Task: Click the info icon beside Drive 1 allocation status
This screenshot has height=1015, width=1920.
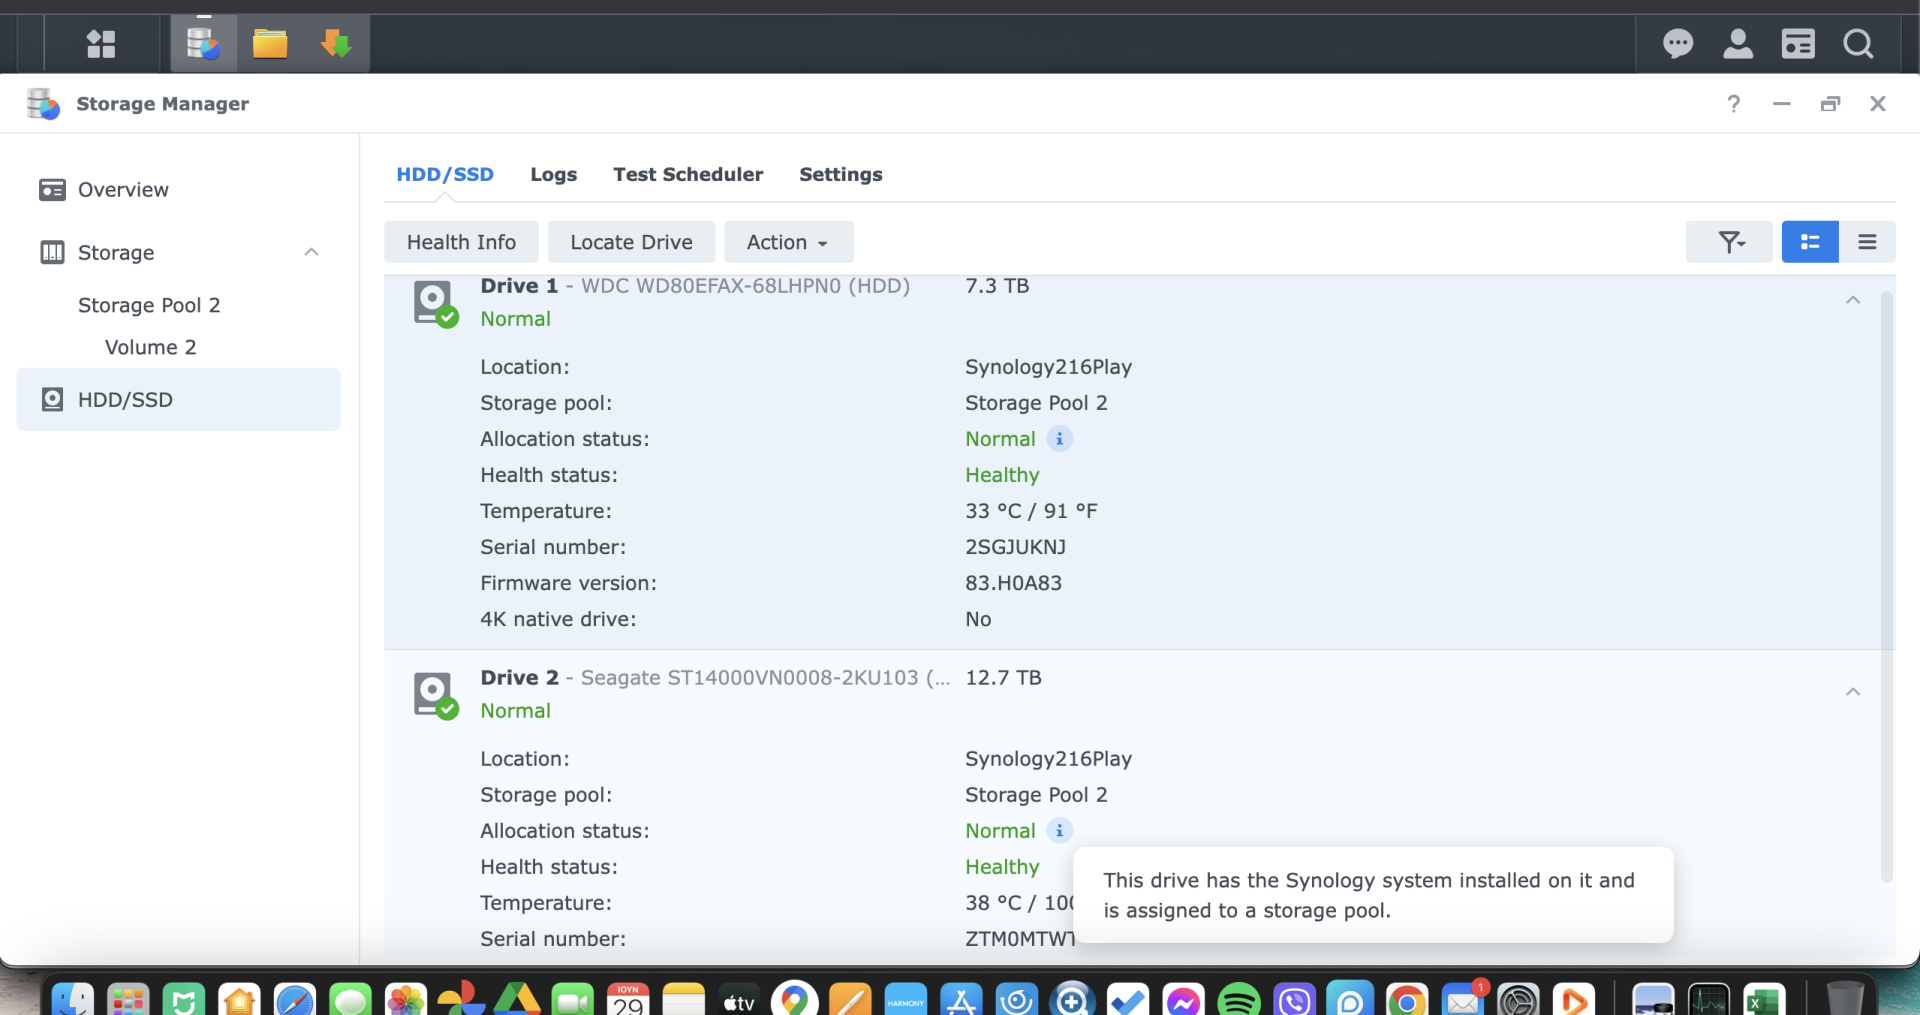Action: click(1059, 439)
